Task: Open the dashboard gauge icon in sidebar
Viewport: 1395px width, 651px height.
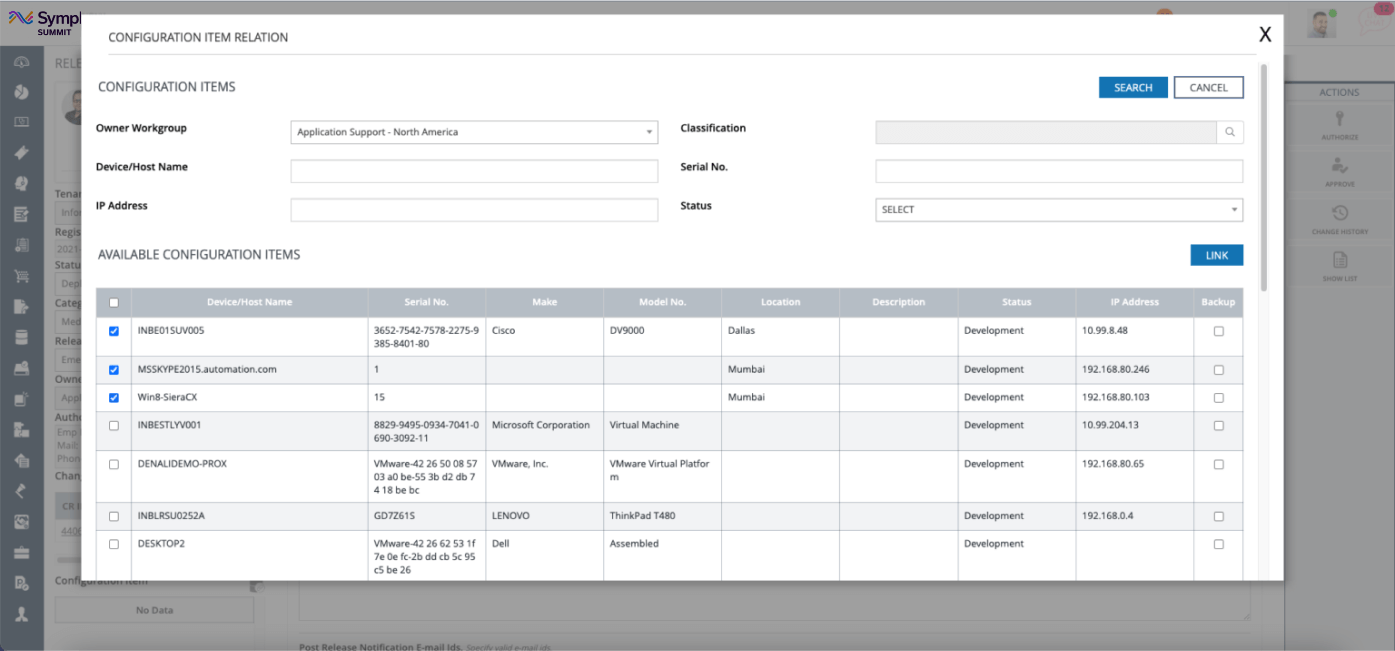Action: pos(21,62)
